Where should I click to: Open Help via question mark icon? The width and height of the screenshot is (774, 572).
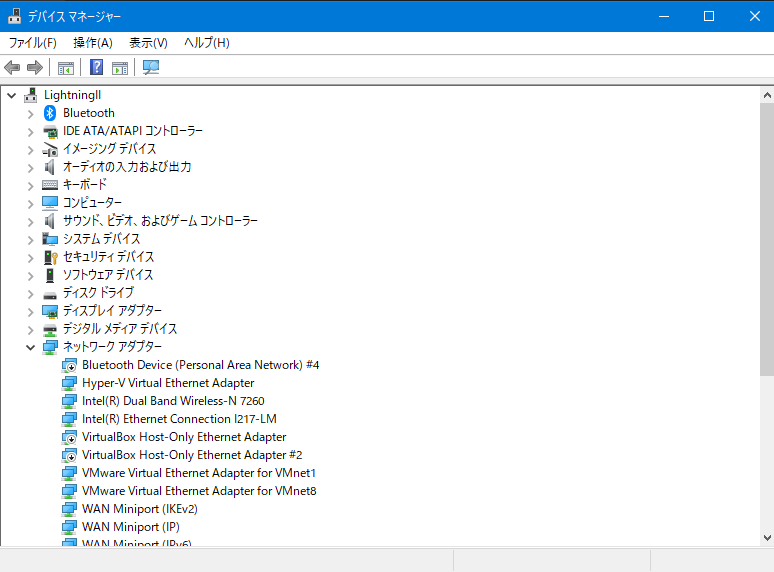96,67
